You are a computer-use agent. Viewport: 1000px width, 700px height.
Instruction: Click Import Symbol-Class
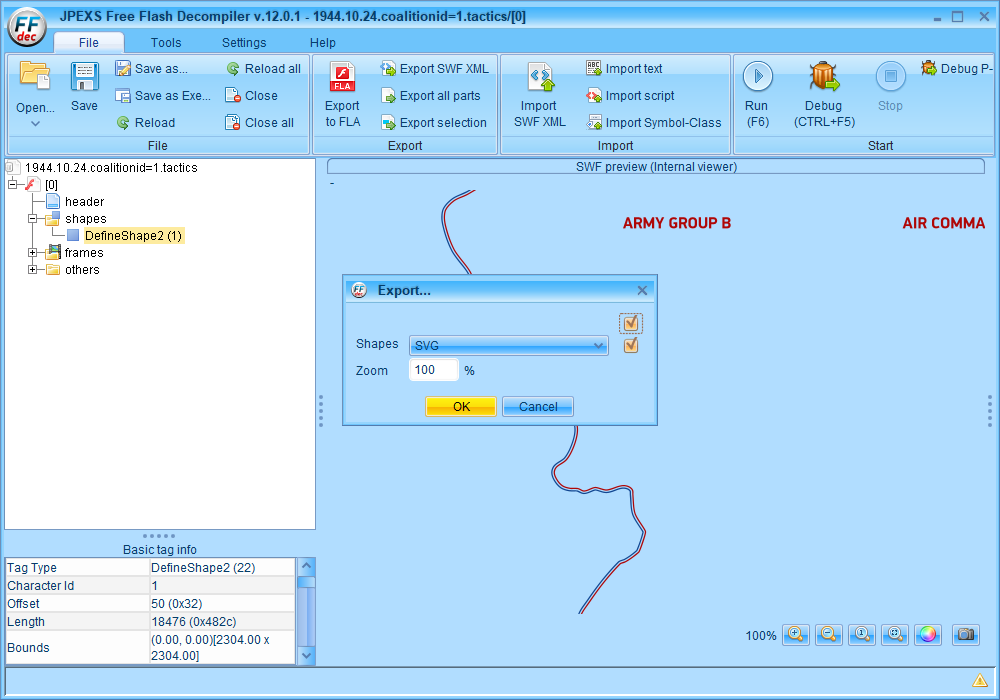[654, 122]
